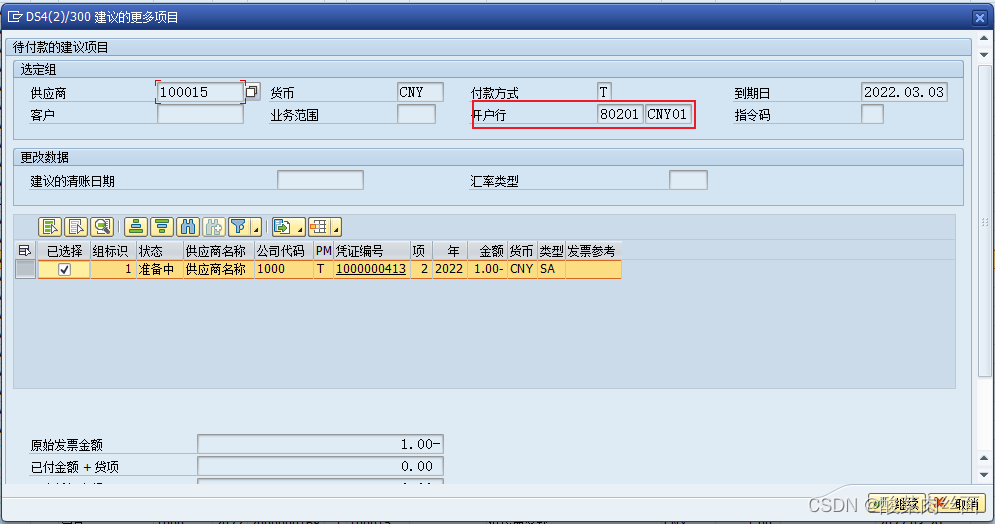Click the 类型 column header
995x524 pixels.
pos(551,251)
